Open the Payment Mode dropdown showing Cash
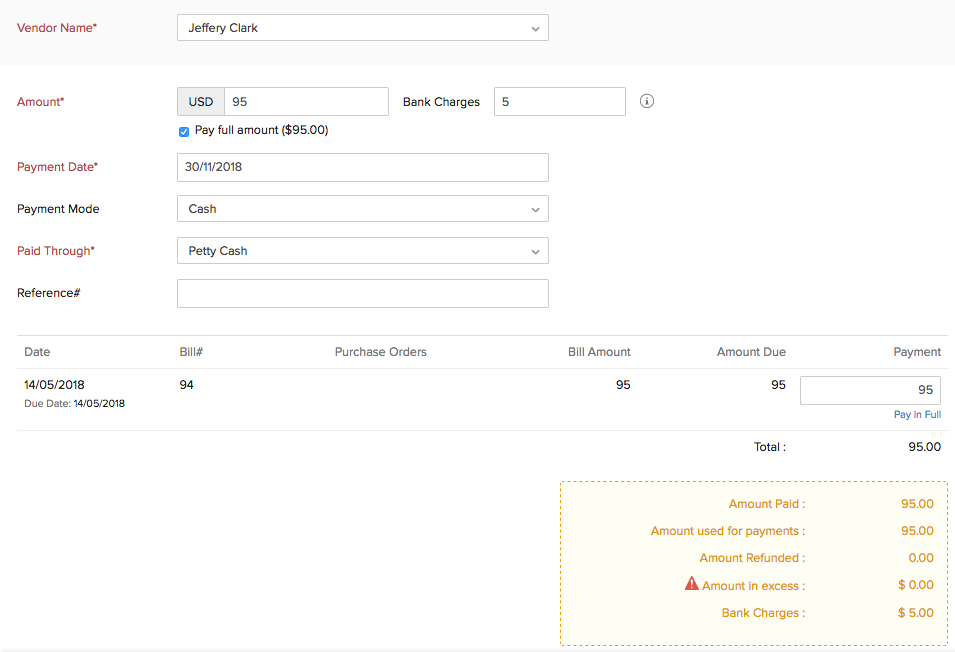955x652 pixels. tap(536, 209)
